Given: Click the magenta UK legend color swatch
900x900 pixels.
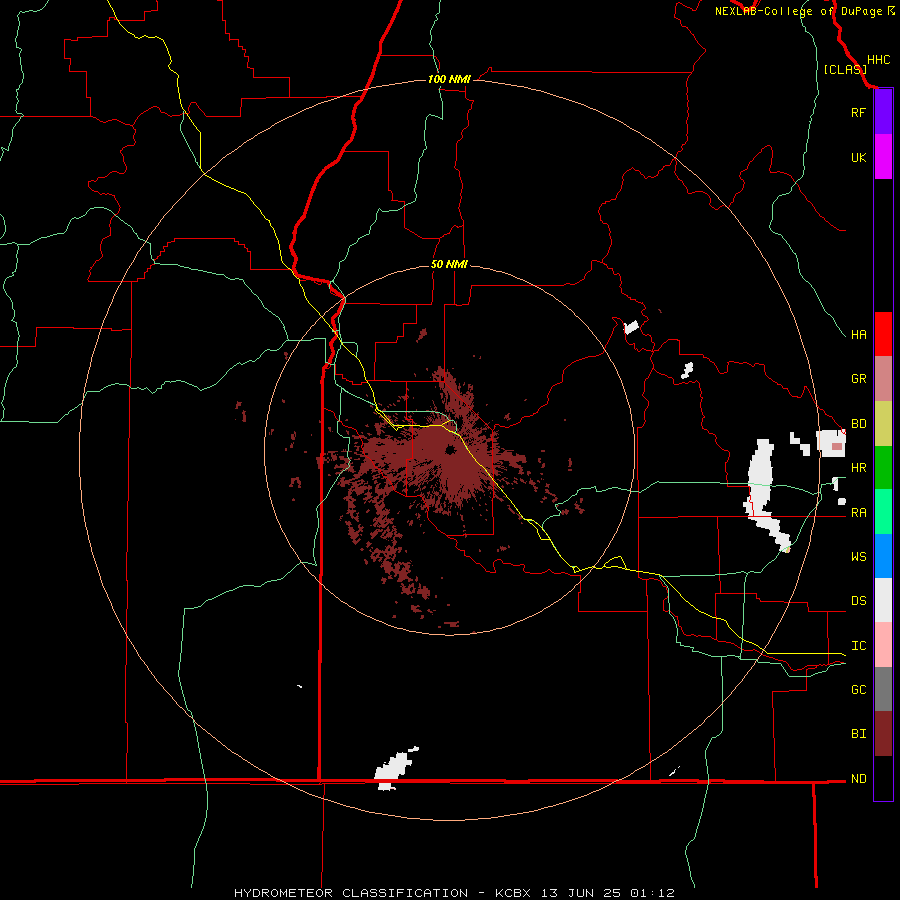Looking at the screenshot, I should [883, 157].
